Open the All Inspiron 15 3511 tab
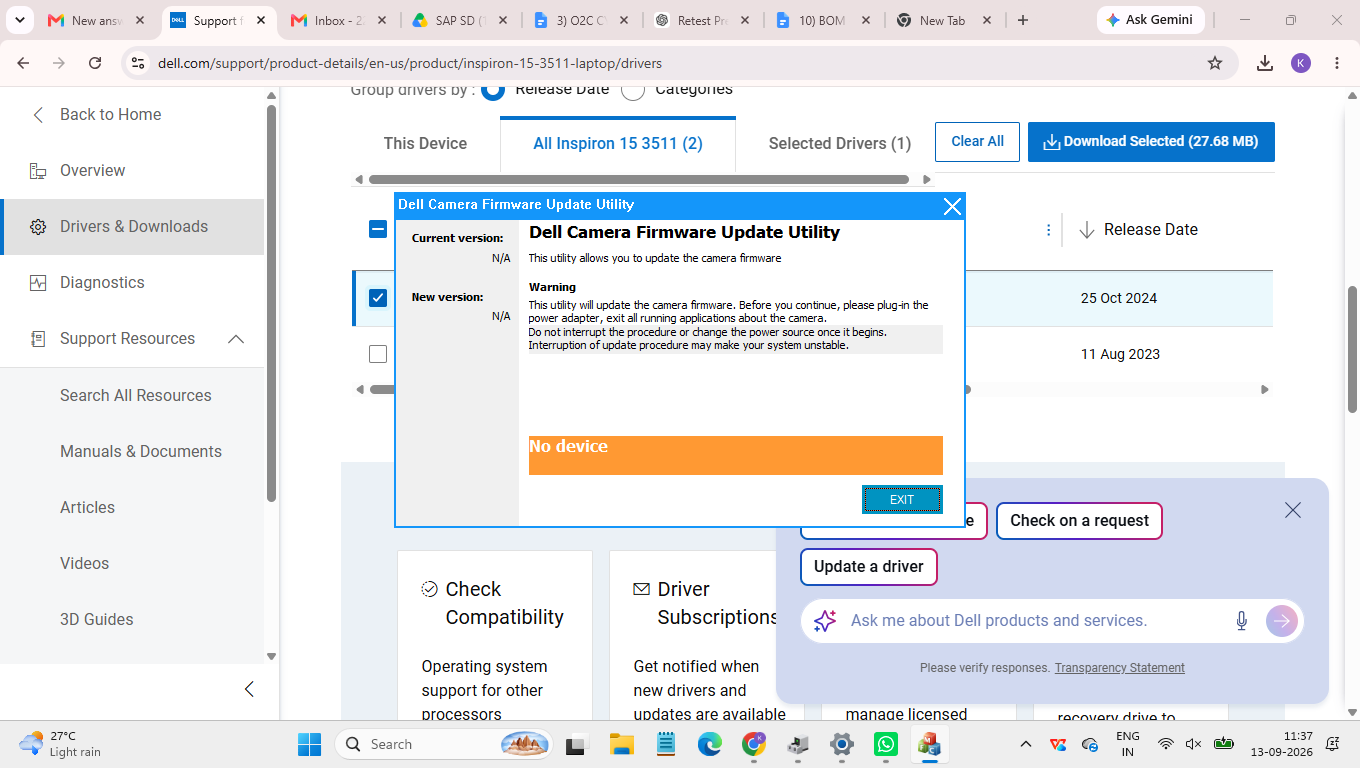Screen dimensions: 1360x768 pos(618,143)
